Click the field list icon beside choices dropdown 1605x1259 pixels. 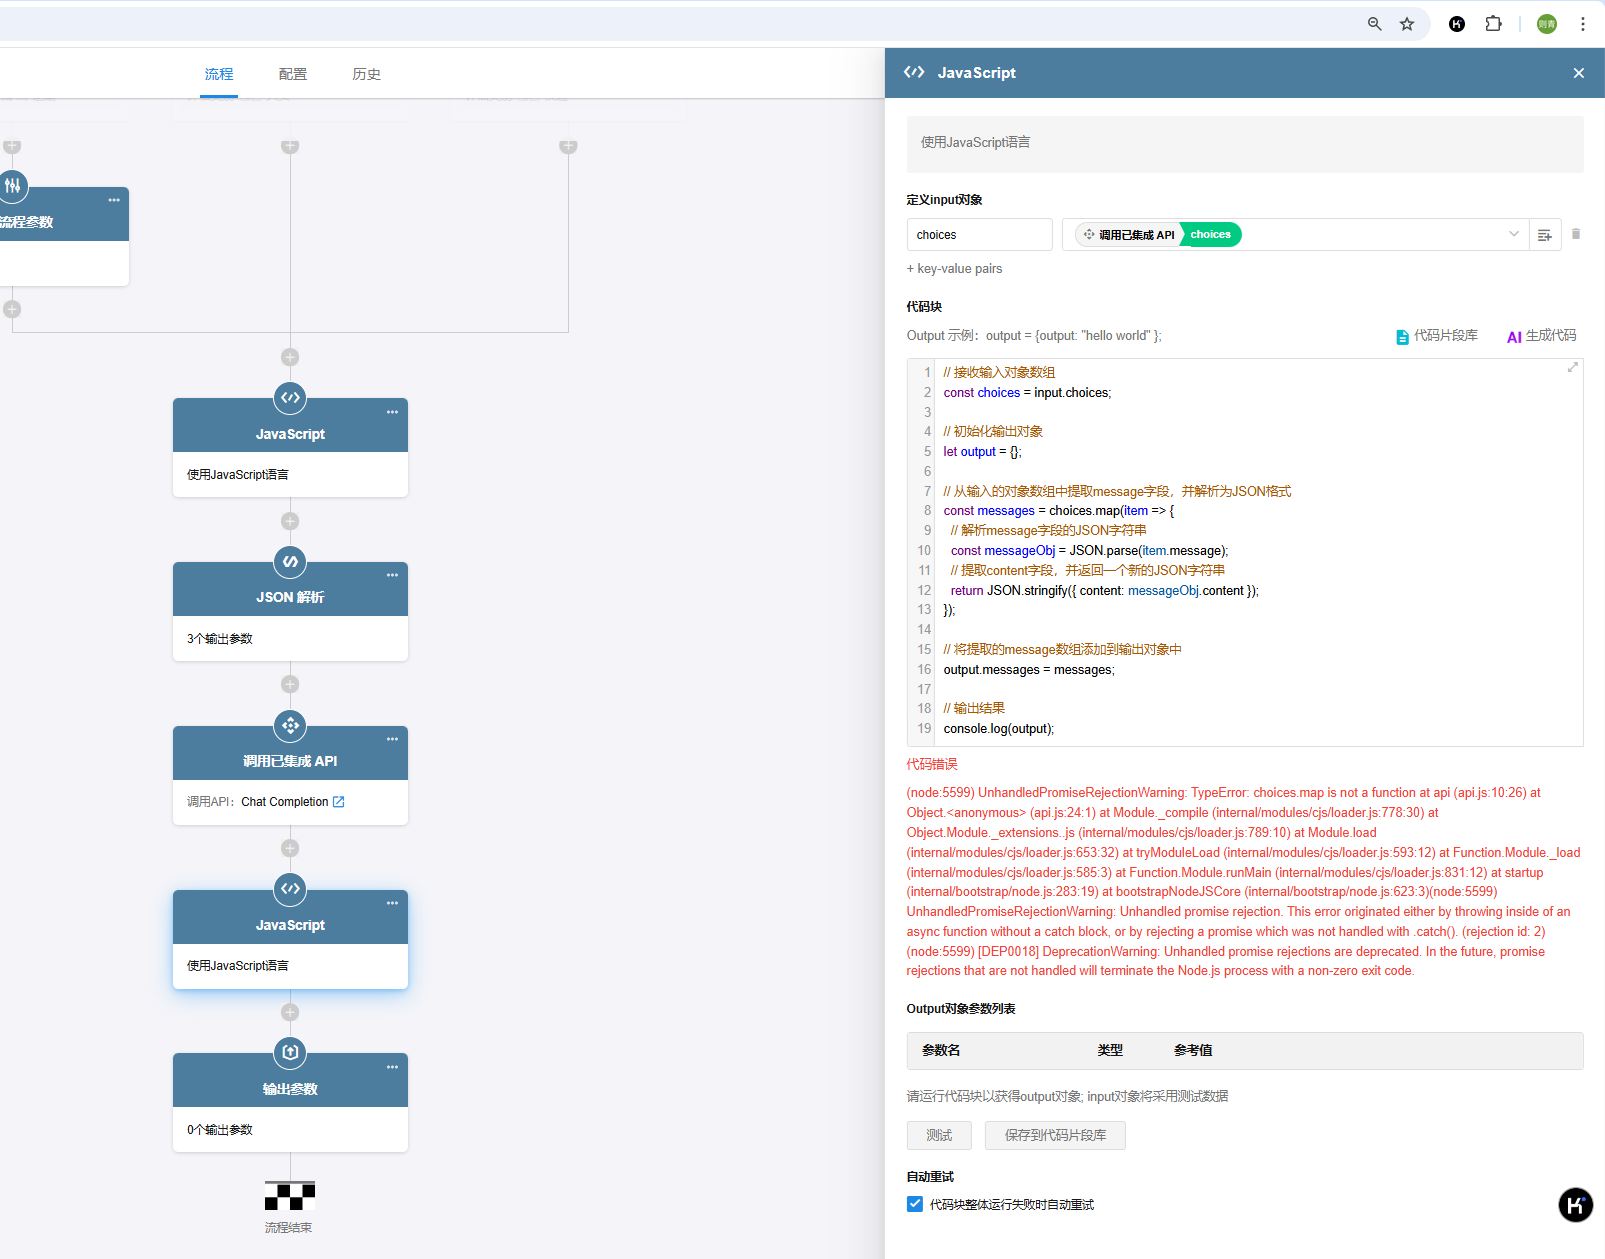coord(1545,235)
